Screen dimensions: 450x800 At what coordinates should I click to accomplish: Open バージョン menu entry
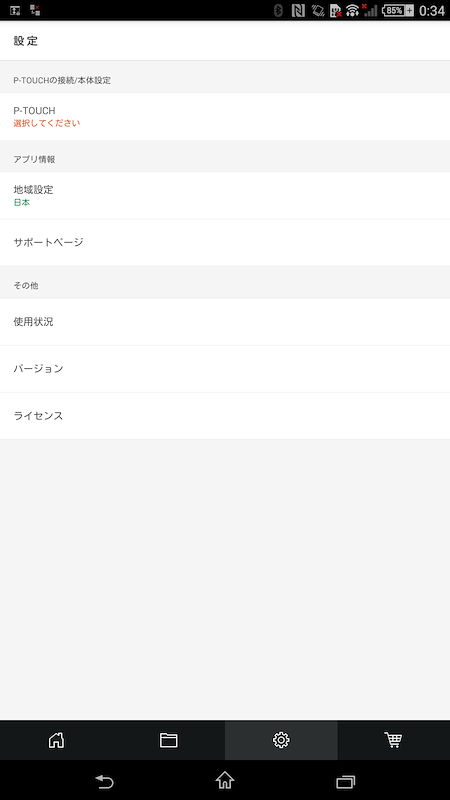[x=225, y=369]
